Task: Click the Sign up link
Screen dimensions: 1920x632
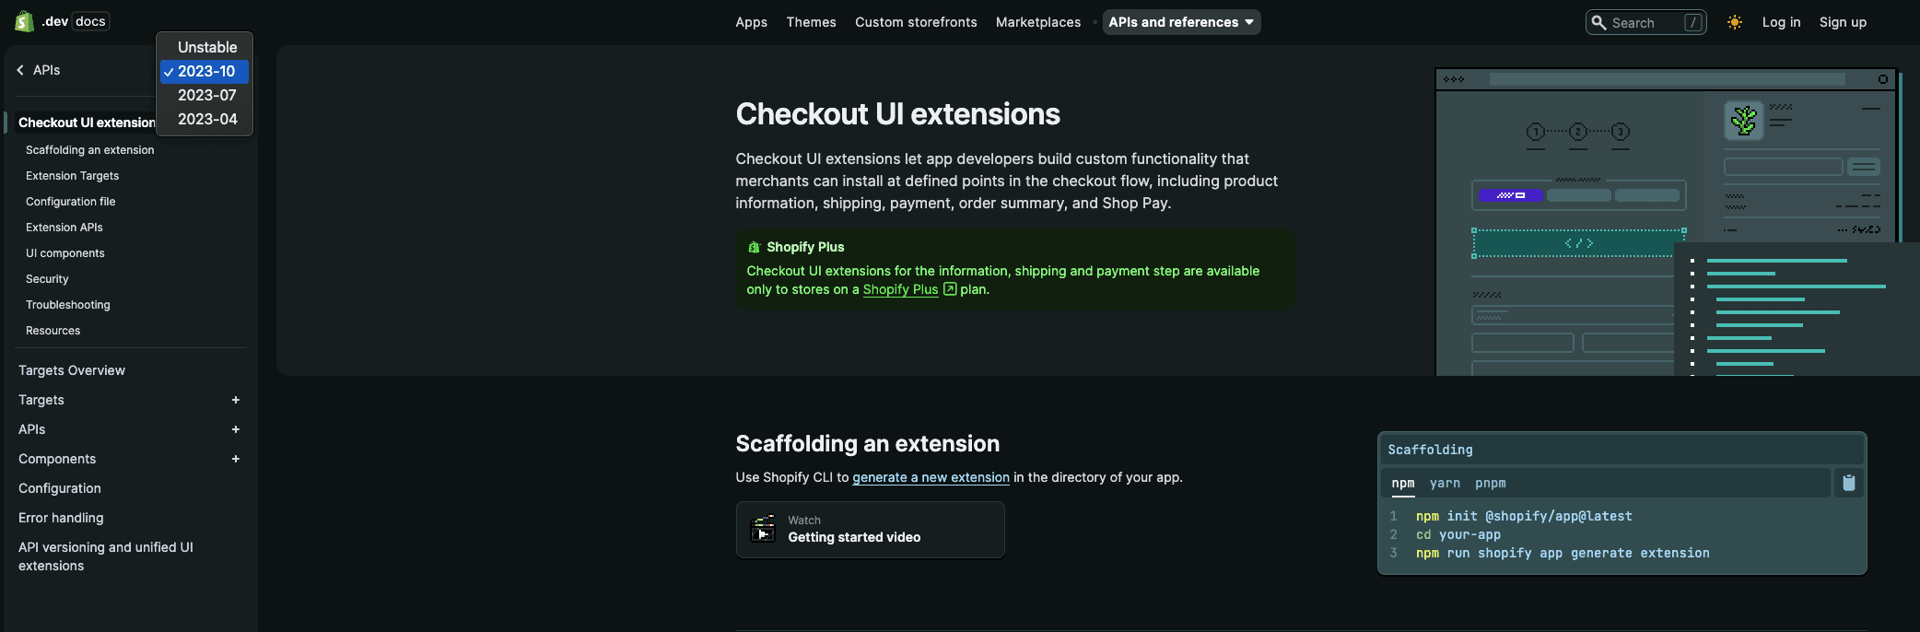Action: pyautogui.click(x=1843, y=22)
